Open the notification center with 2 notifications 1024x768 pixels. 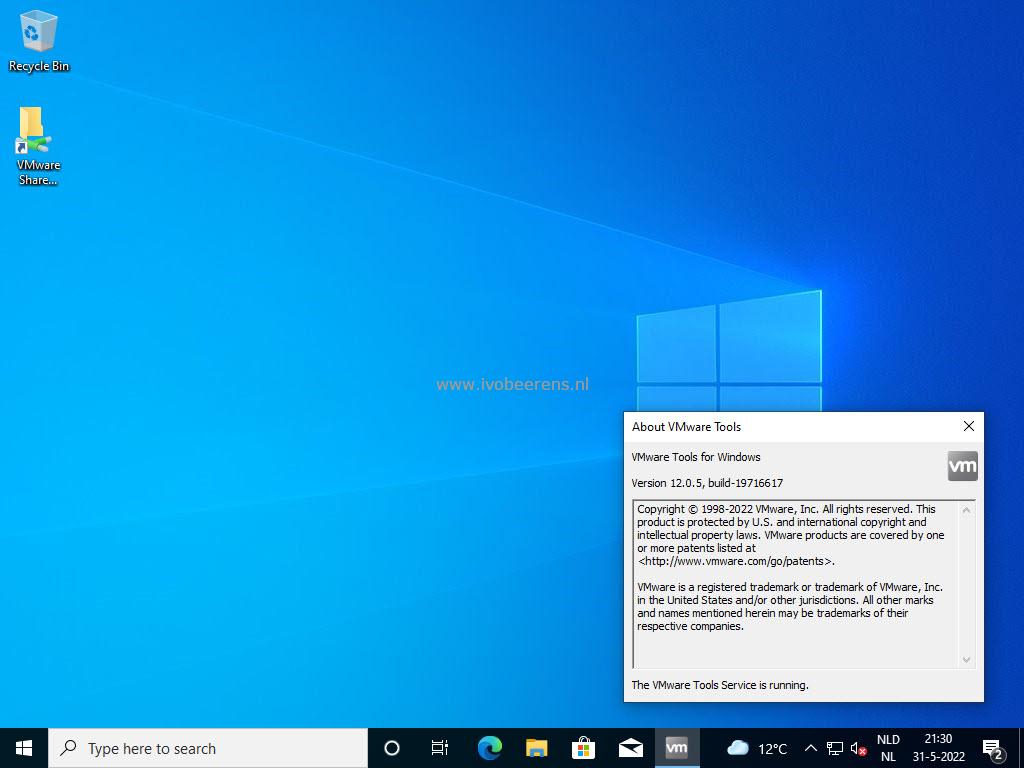click(993, 748)
